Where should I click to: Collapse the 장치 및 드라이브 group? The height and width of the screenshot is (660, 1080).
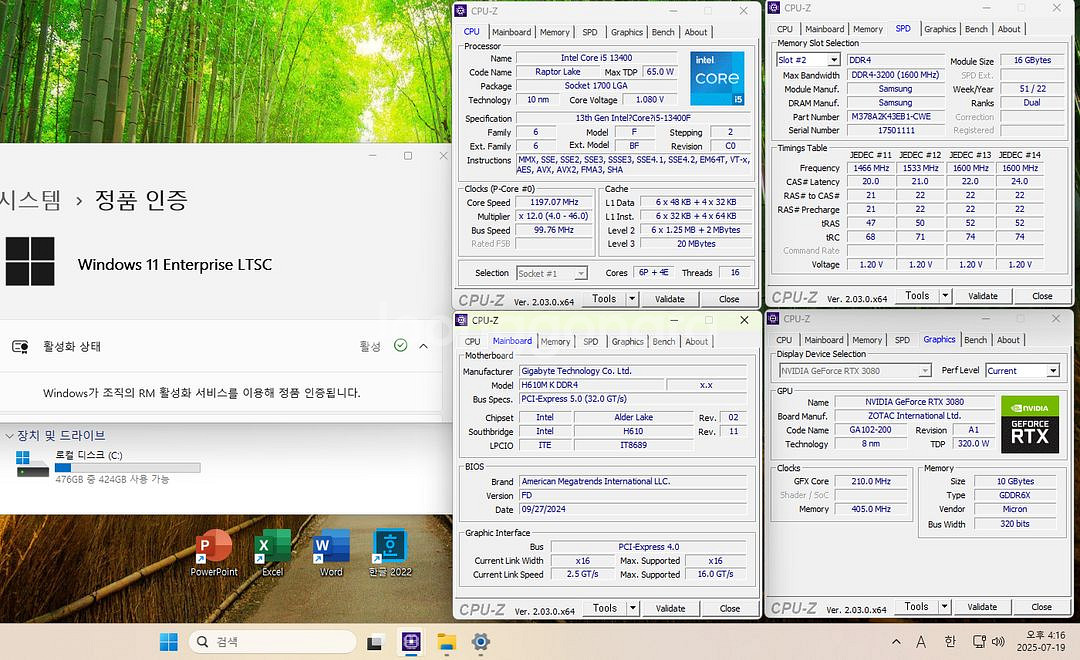click(10, 435)
